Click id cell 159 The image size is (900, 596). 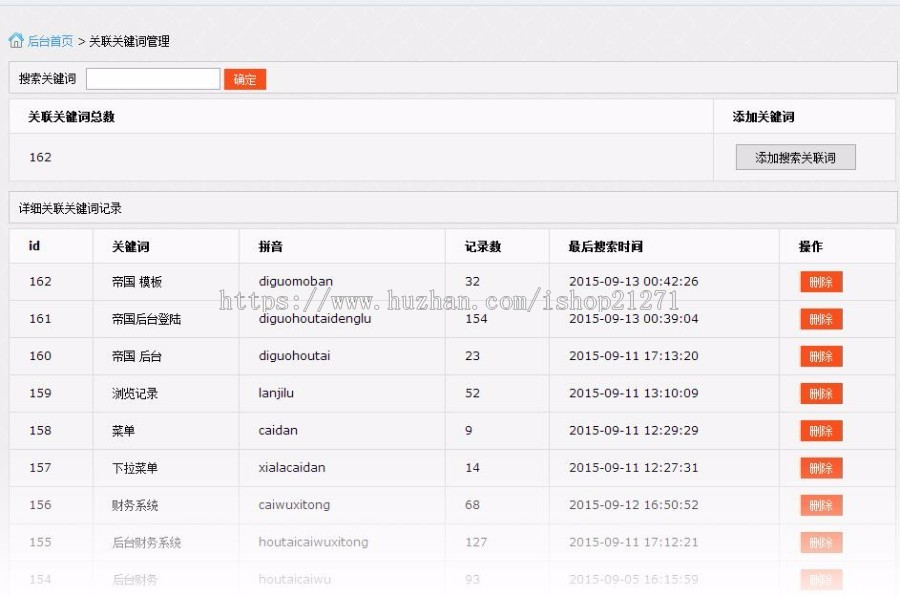[40, 393]
